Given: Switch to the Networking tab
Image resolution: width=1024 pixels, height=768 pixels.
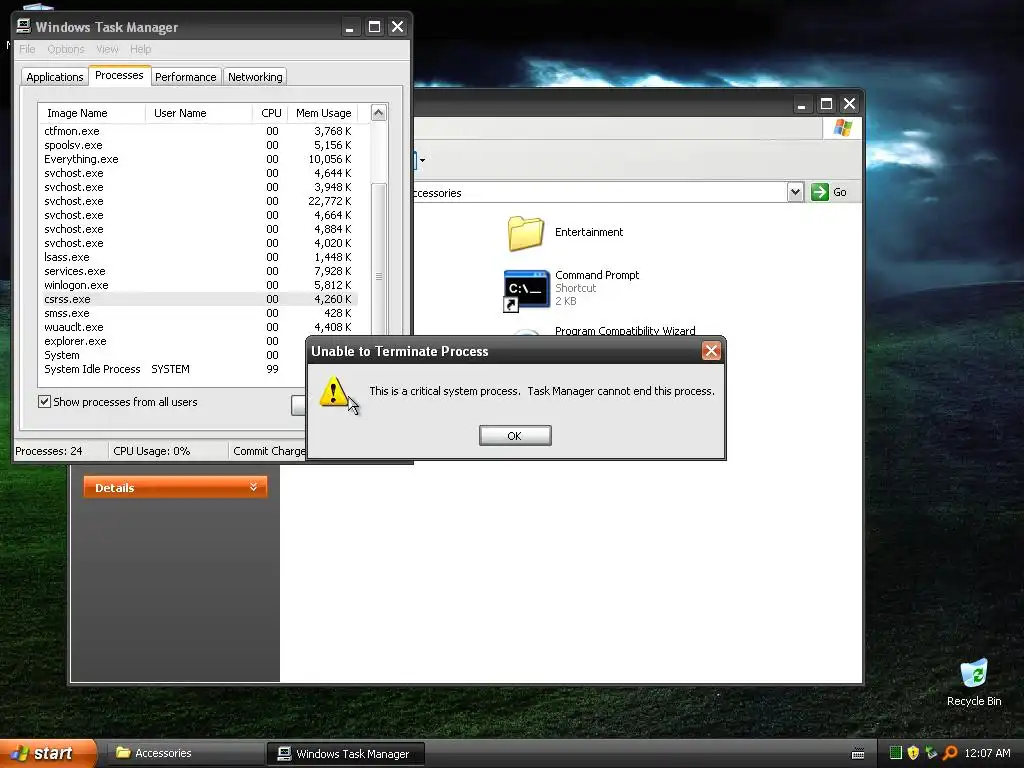Looking at the screenshot, I should [255, 77].
